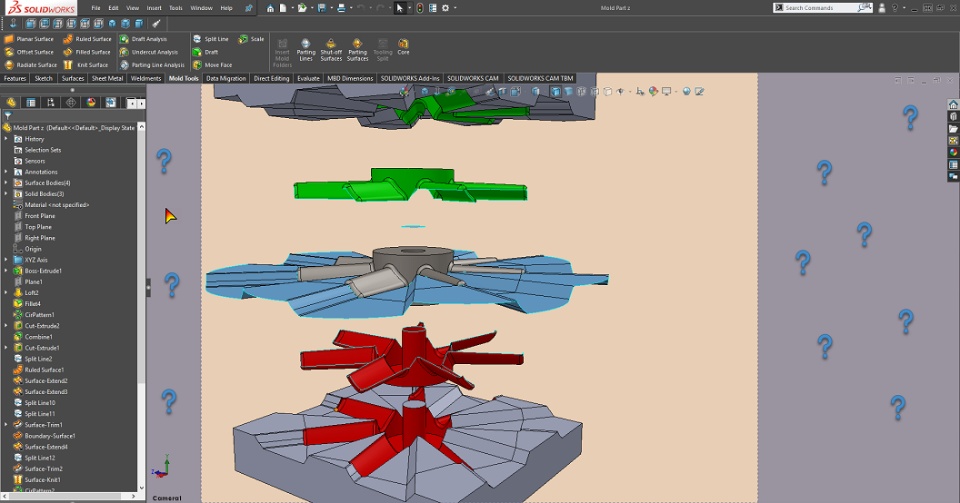Expand the Surface Bodies(4) folder
This screenshot has height=503, width=960.
(x=6, y=183)
